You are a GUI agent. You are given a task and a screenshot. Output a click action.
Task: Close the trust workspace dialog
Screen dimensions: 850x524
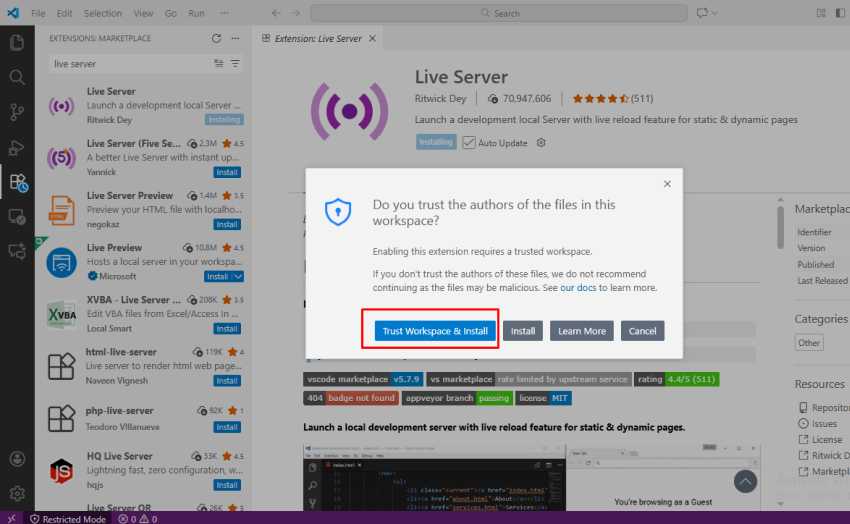coord(667,184)
